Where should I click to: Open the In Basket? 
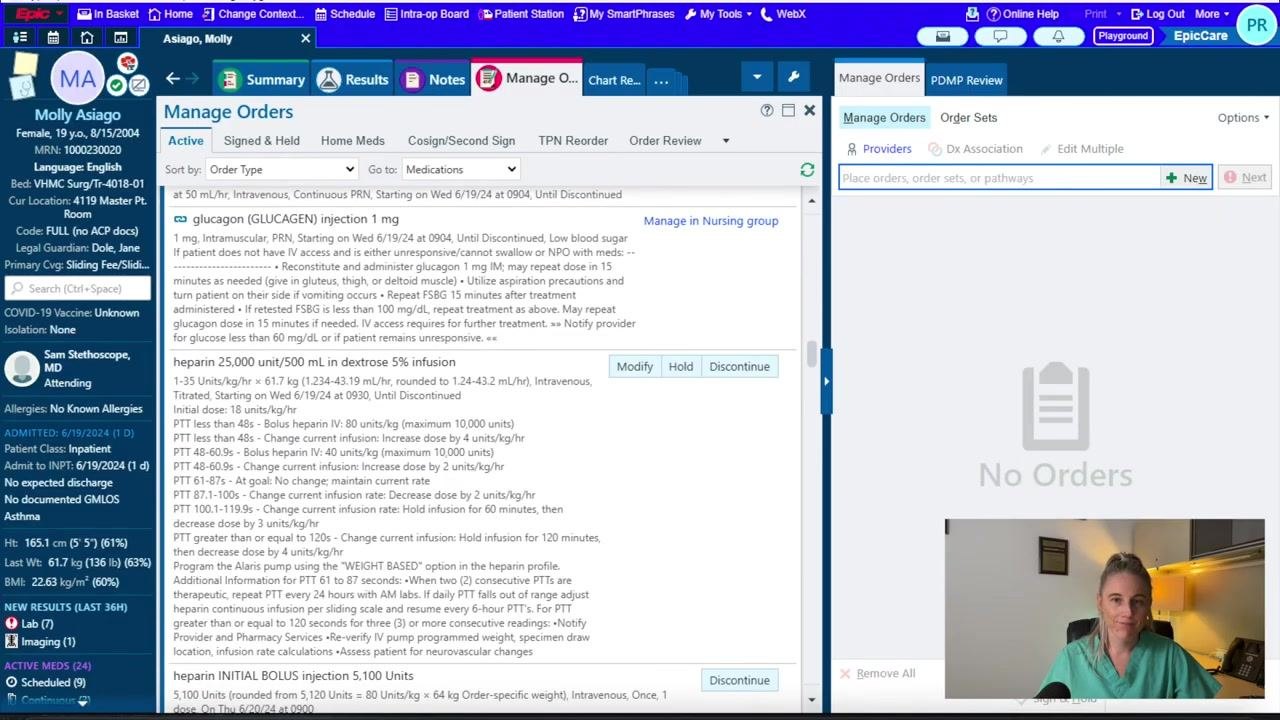click(108, 14)
